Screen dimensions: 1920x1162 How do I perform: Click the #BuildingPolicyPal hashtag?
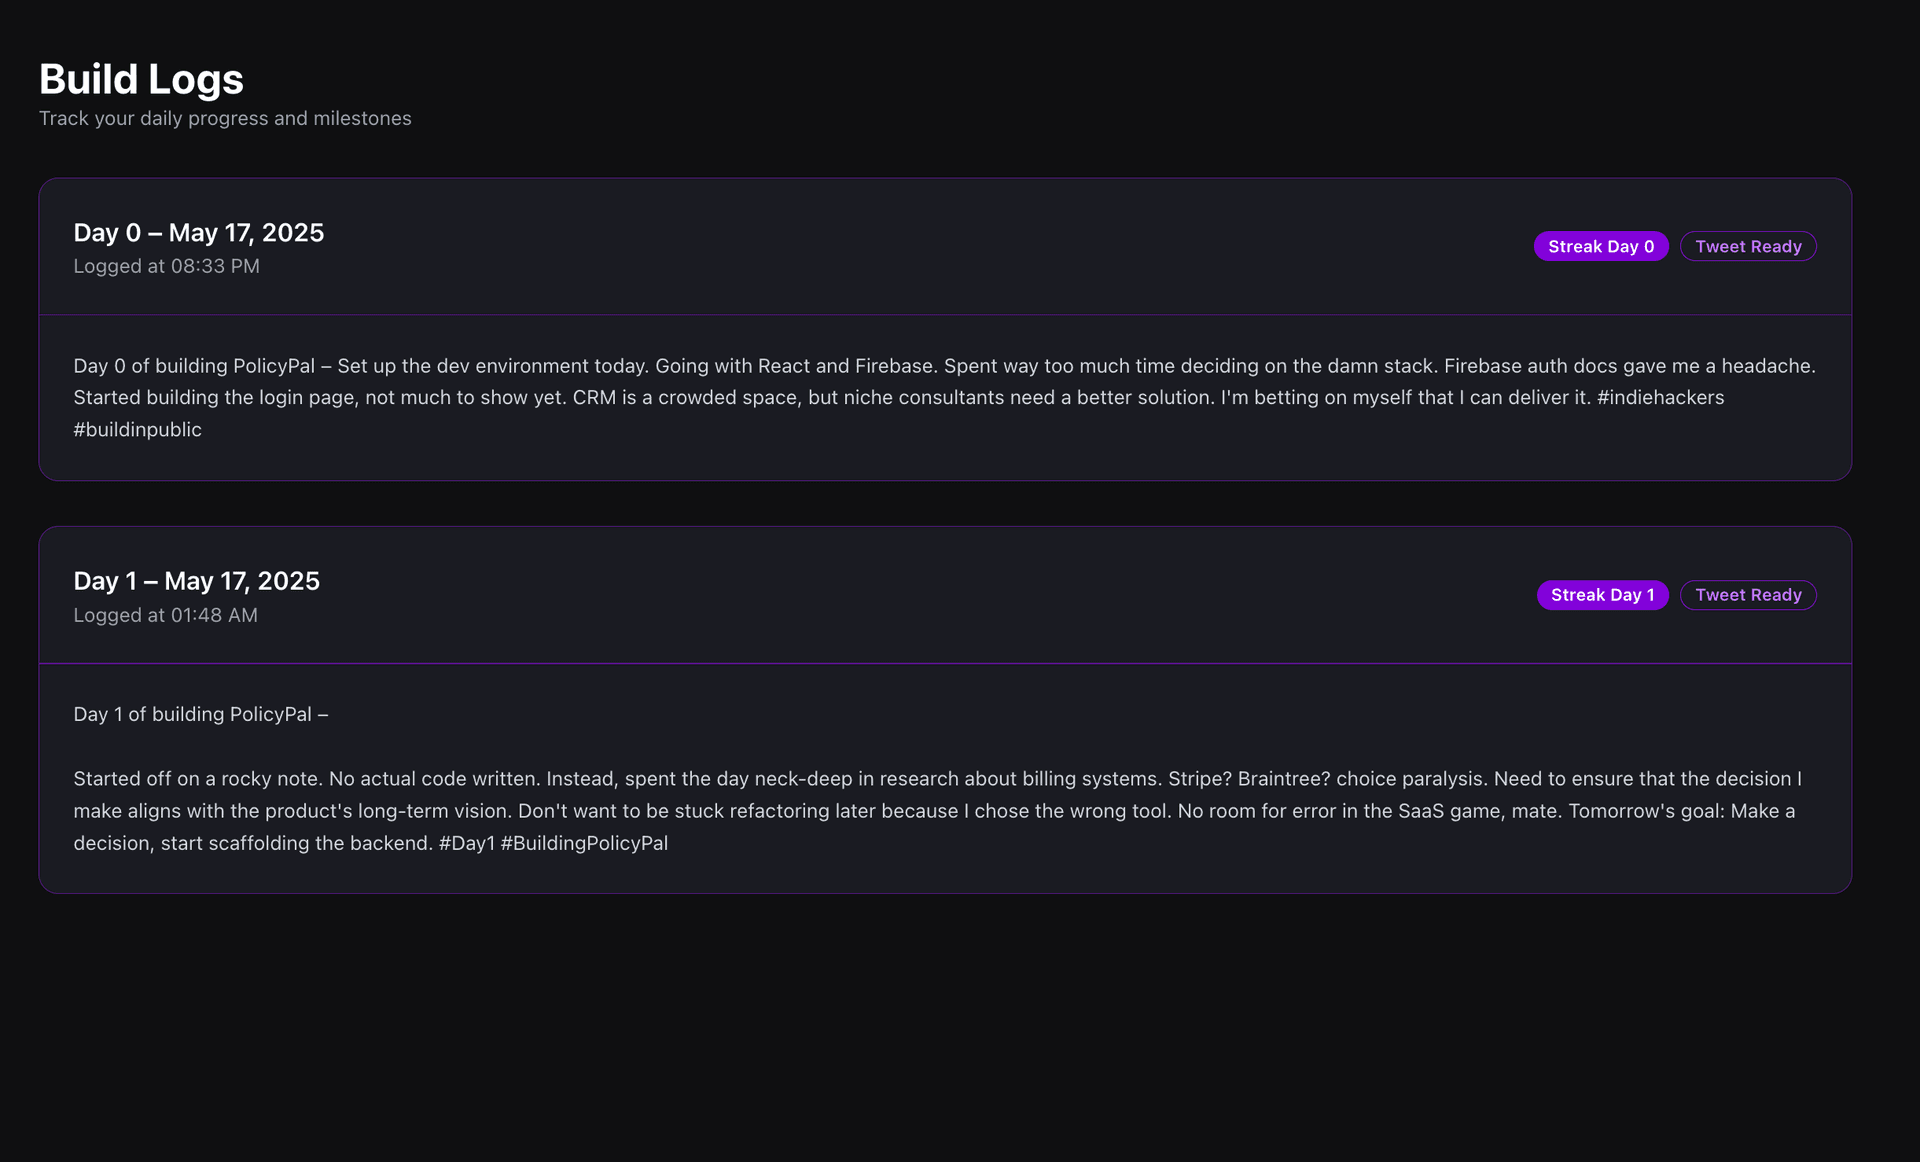tap(584, 843)
